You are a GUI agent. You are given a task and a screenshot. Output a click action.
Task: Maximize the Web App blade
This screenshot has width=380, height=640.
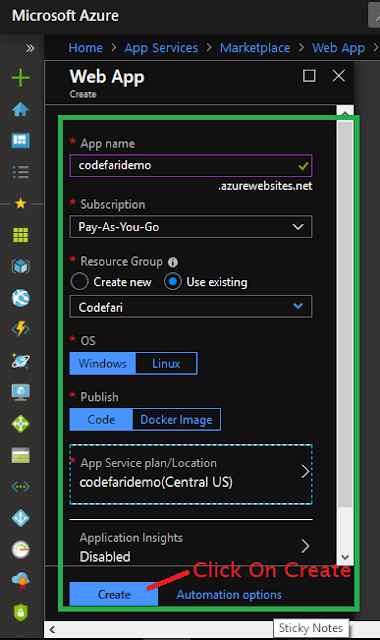pyautogui.click(x=309, y=76)
